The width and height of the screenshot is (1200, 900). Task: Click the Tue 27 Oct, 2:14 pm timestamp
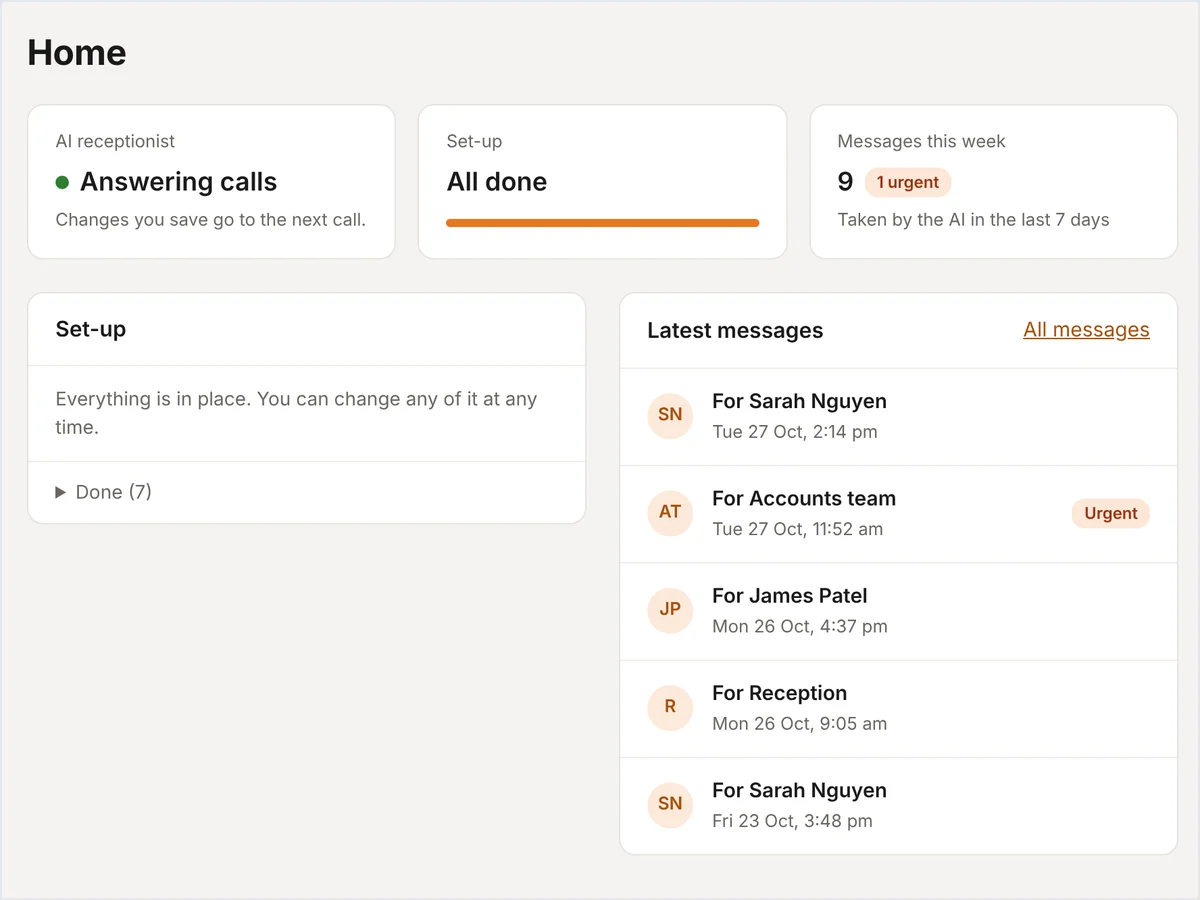point(795,432)
